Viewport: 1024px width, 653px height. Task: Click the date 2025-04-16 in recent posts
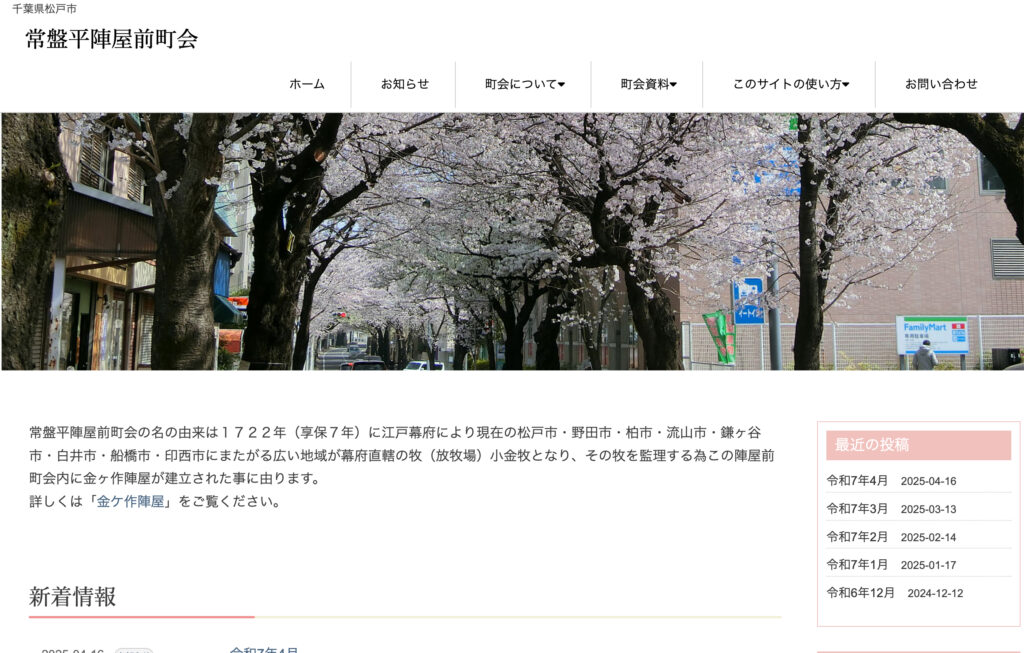click(x=928, y=481)
